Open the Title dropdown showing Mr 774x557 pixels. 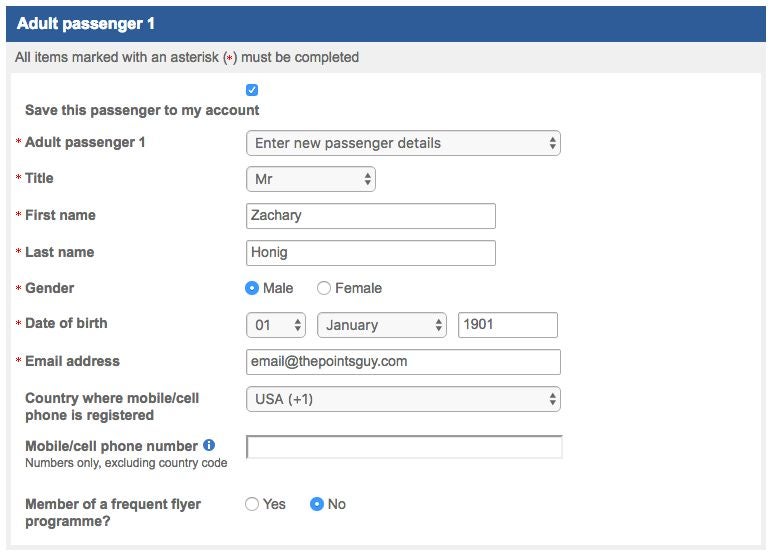pyautogui.click(x=310, y=179)
